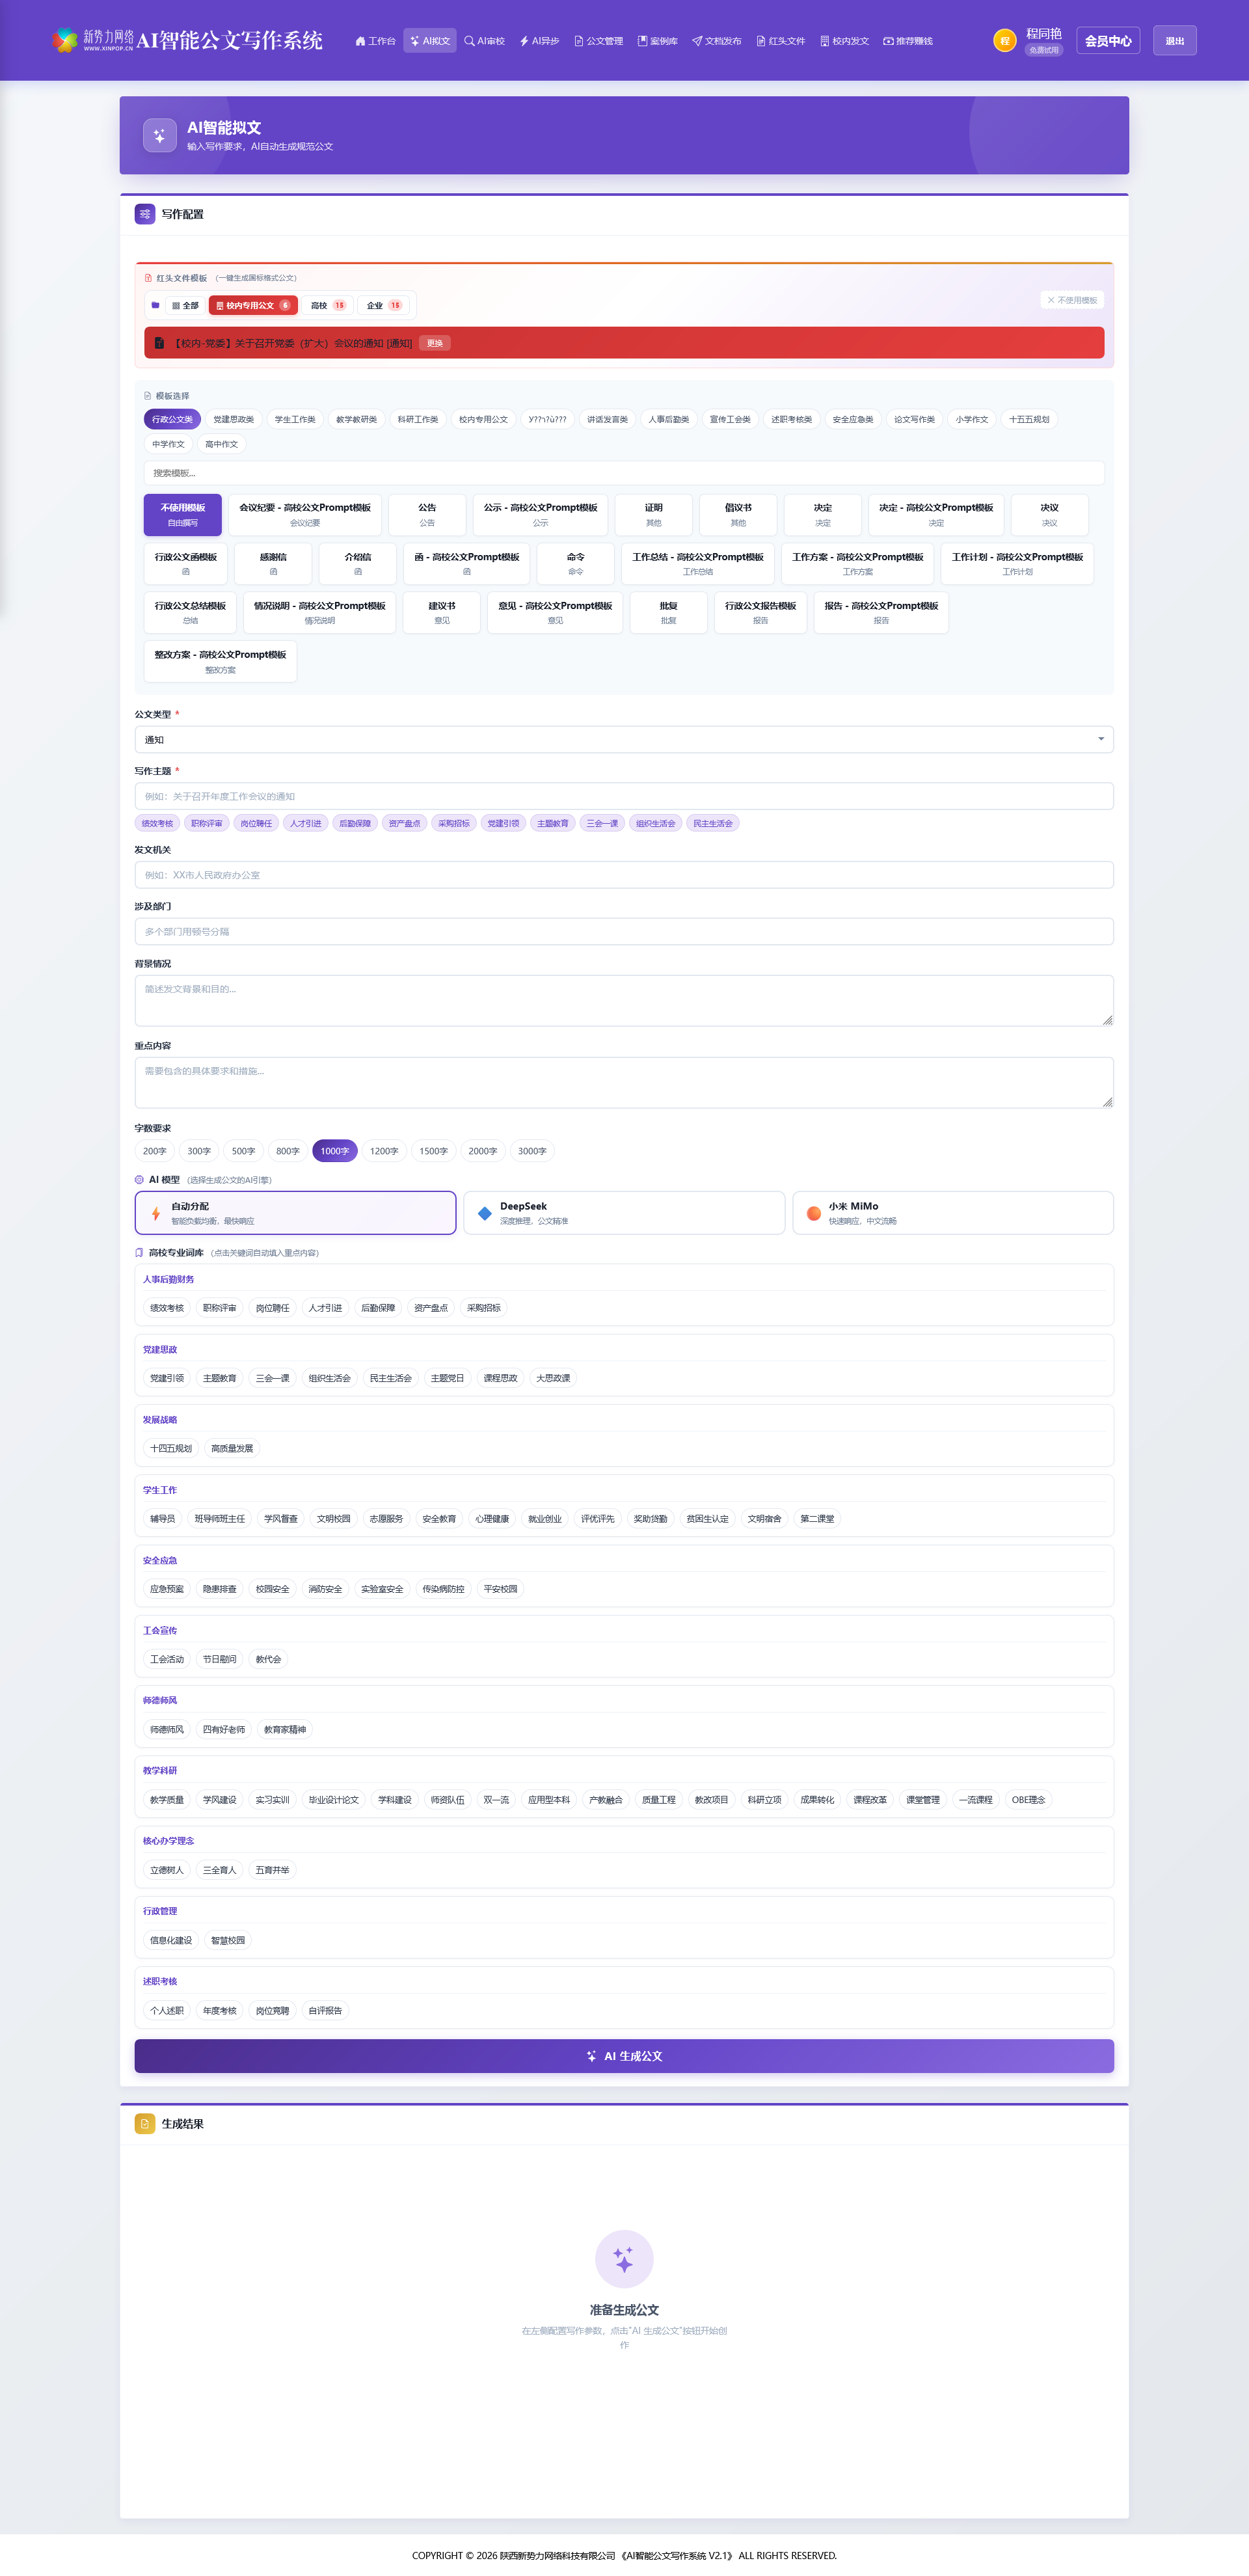1249x2576 pixels.
Task: Switch to the 党建思政类 template tab
Action: tap(233, 419)
